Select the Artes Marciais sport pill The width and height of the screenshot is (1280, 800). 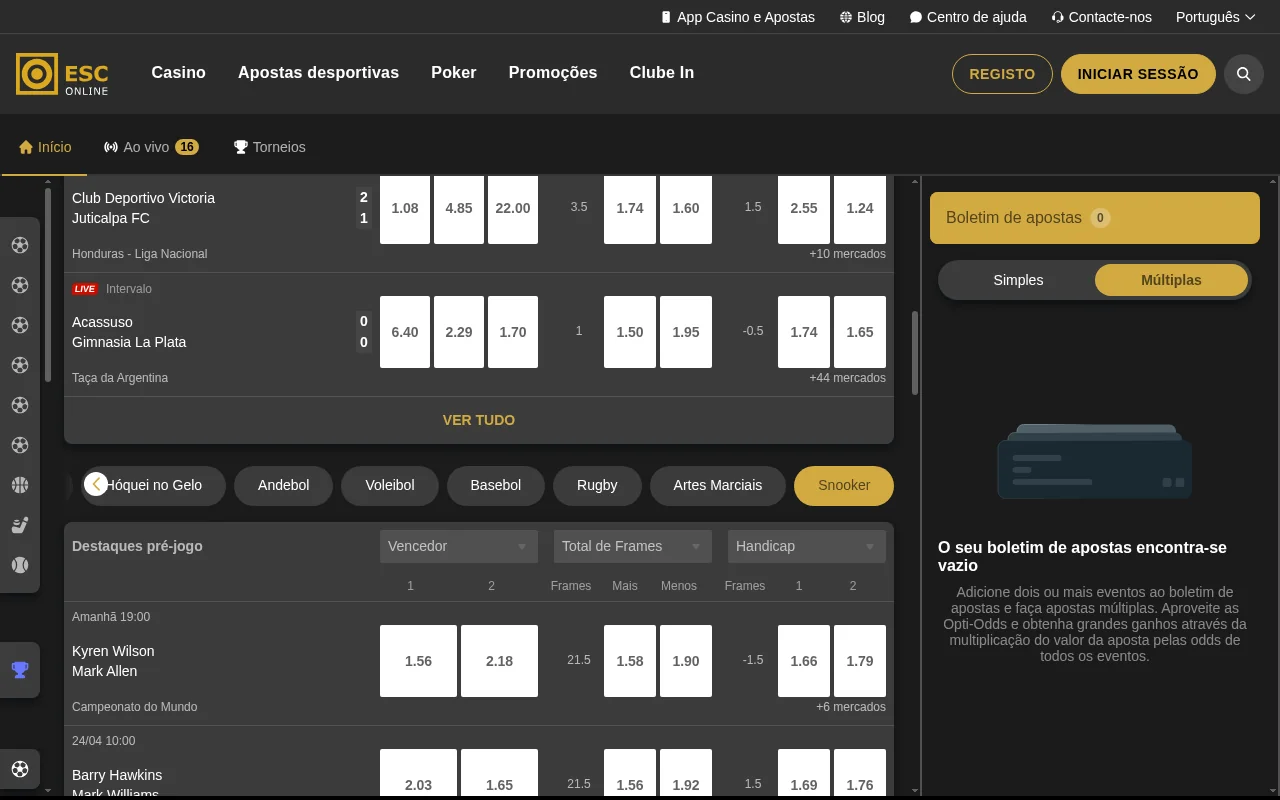pos(717,485)
